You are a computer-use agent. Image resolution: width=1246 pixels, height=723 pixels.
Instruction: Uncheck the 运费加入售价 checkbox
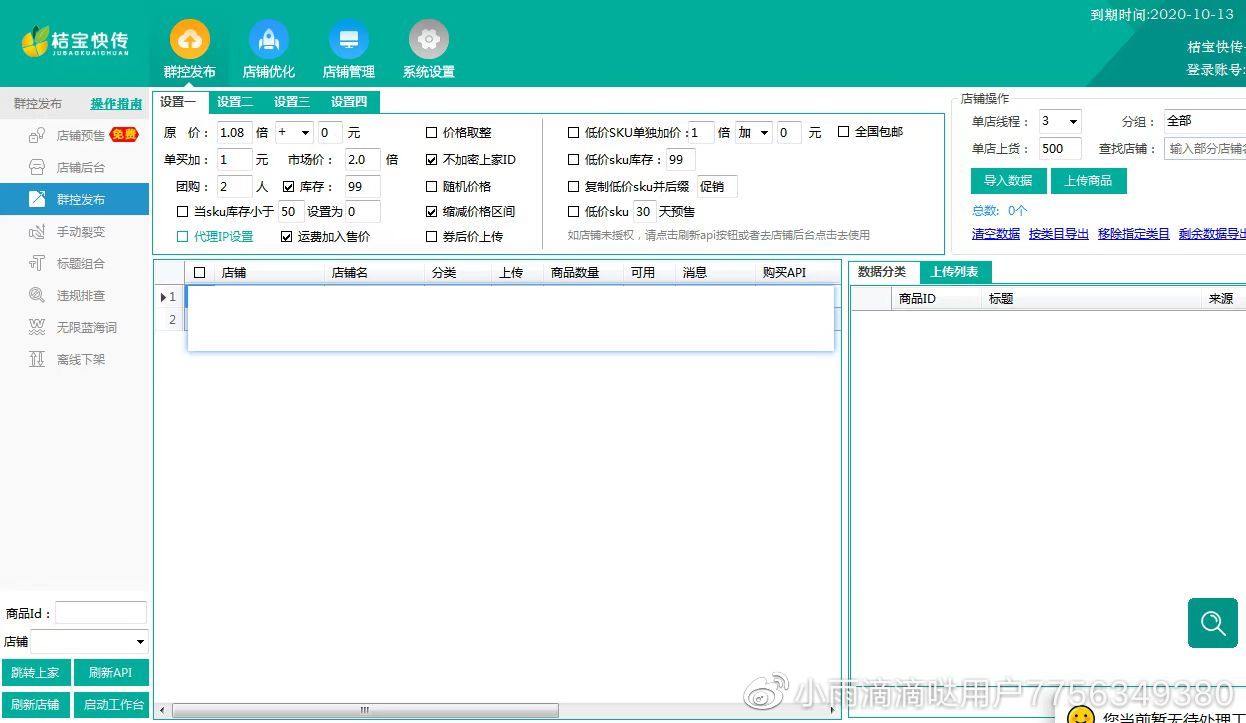(x=287, y=237)
